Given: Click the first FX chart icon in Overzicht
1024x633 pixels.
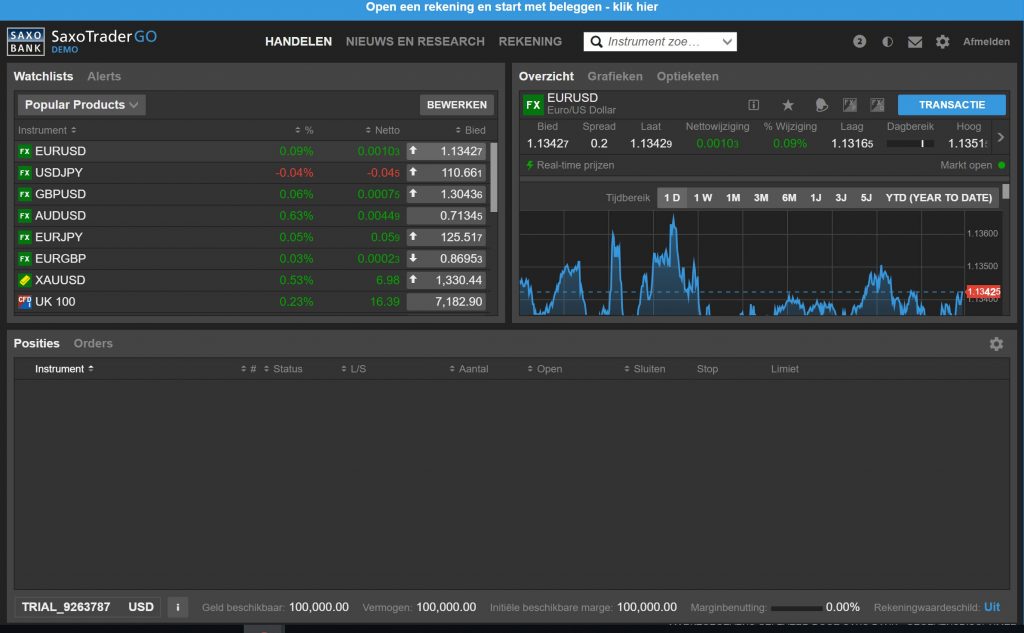Looking at the screenshot, I should click(x=850, y=105).
